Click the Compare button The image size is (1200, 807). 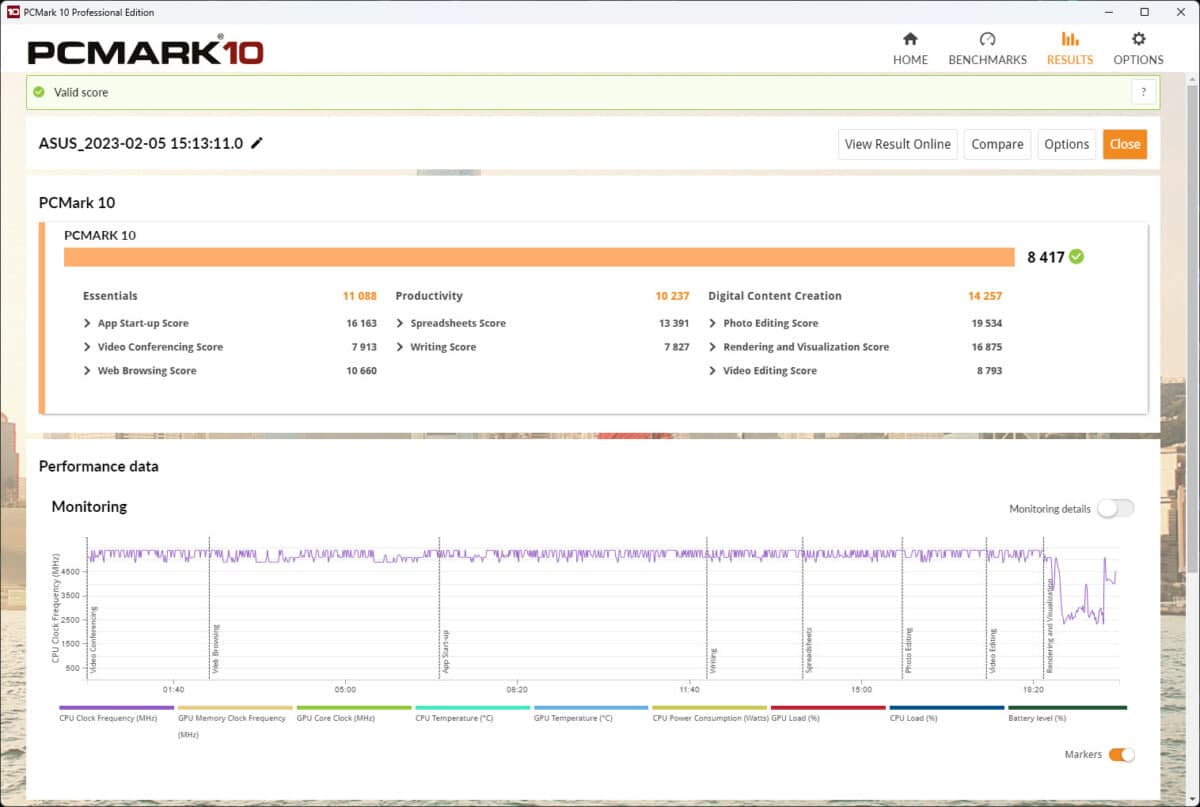997,144
